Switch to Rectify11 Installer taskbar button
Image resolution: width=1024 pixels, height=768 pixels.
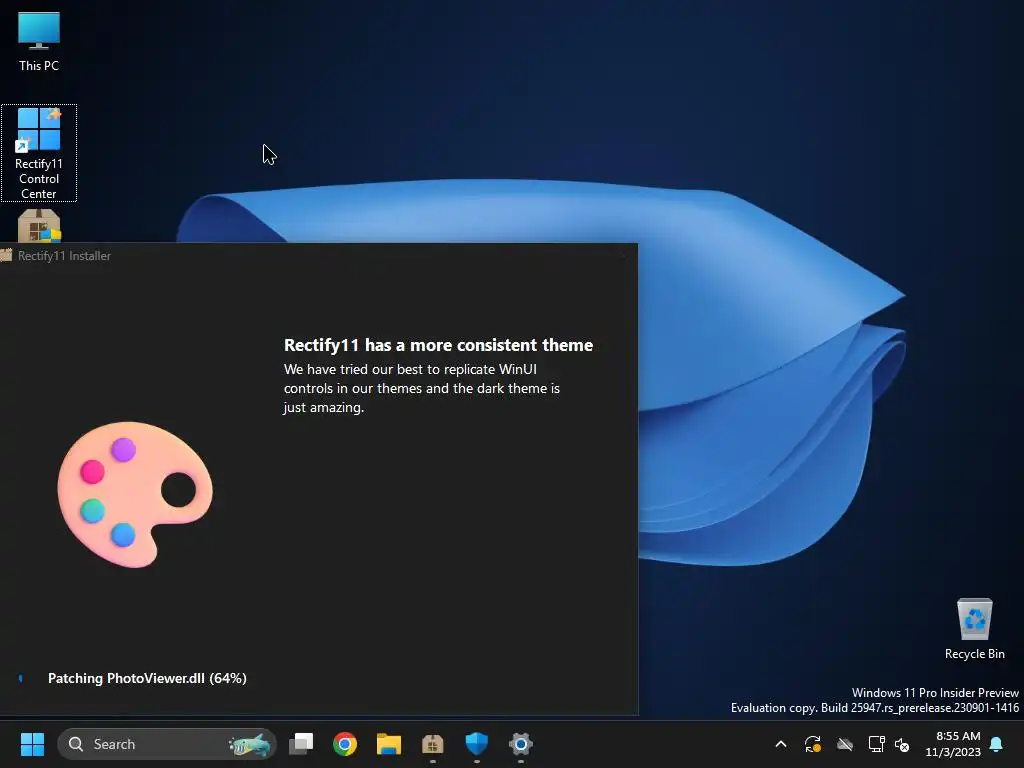[x=432, y=744]
